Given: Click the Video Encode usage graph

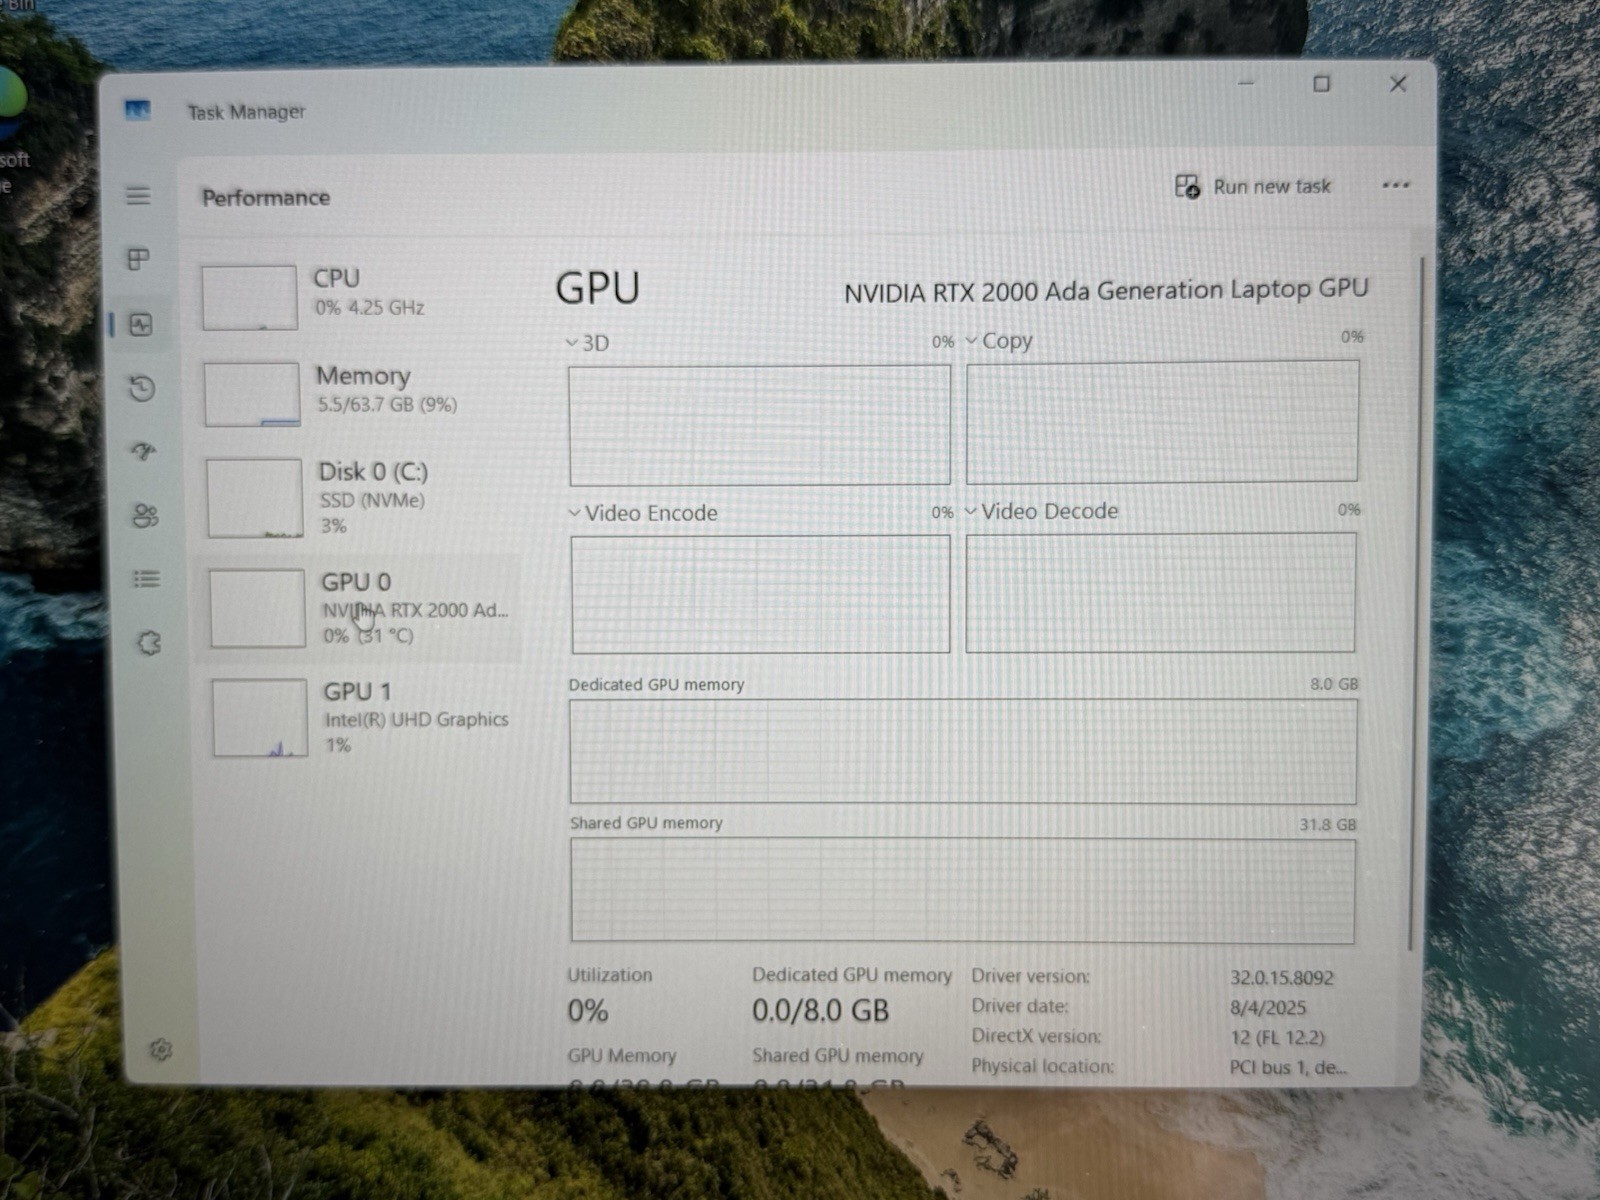Looking at the screenshot, I should pyautogui.click(x=760, y=594).
